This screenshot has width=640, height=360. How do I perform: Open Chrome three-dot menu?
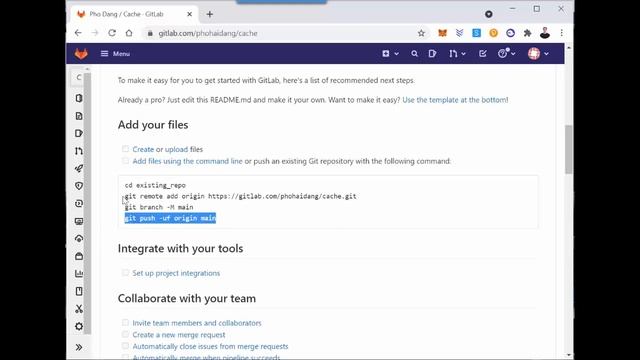point(562,33)
